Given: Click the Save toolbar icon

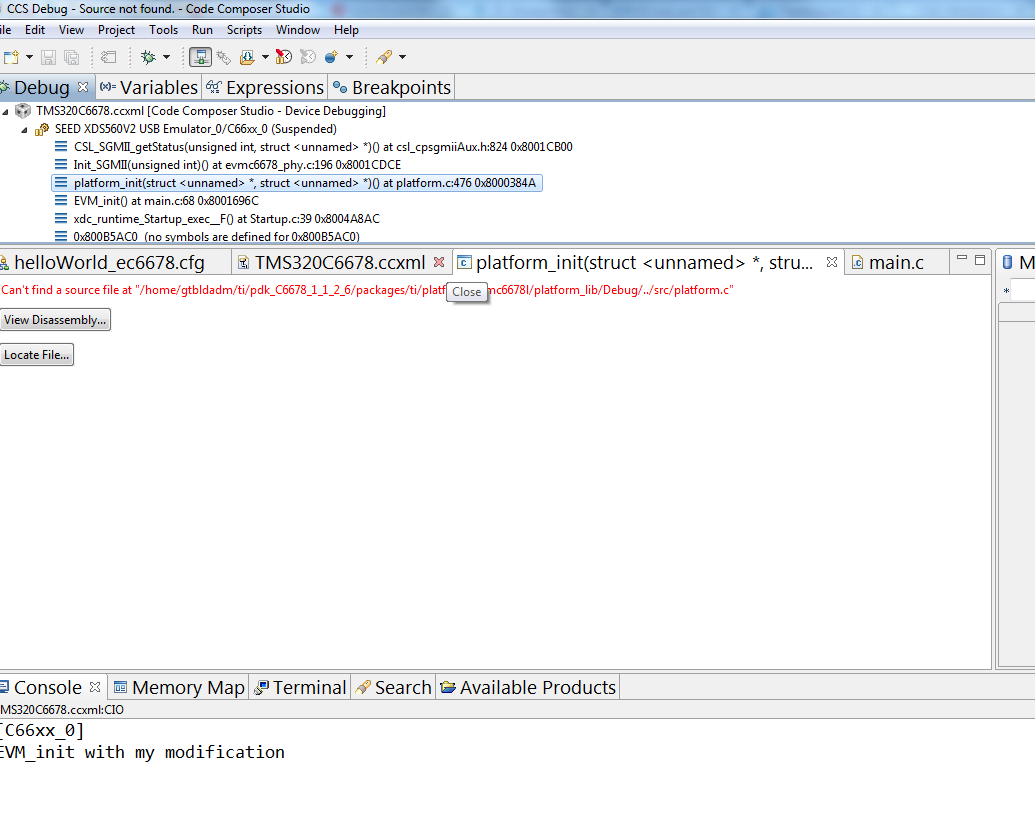Looking at the screenshot, I should (x=48, y=57).
